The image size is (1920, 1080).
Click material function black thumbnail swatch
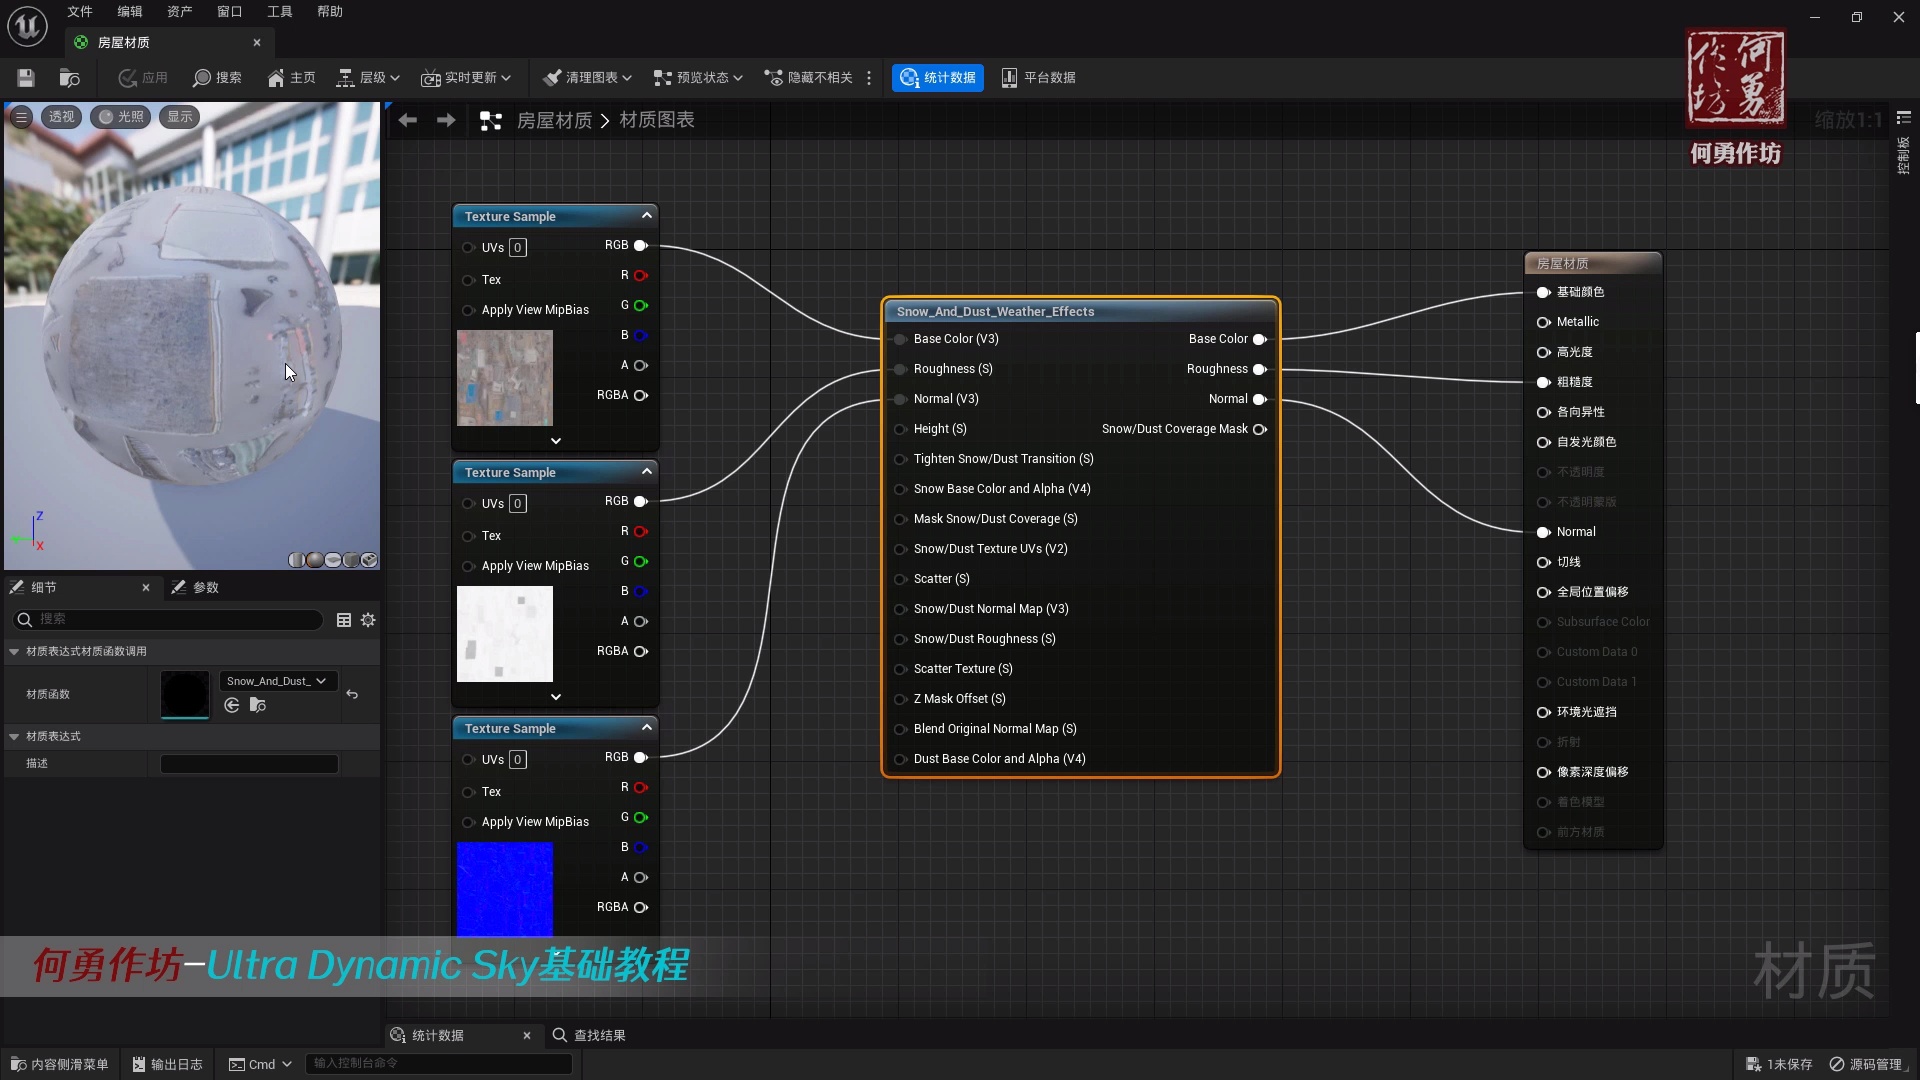pos(185,694)
